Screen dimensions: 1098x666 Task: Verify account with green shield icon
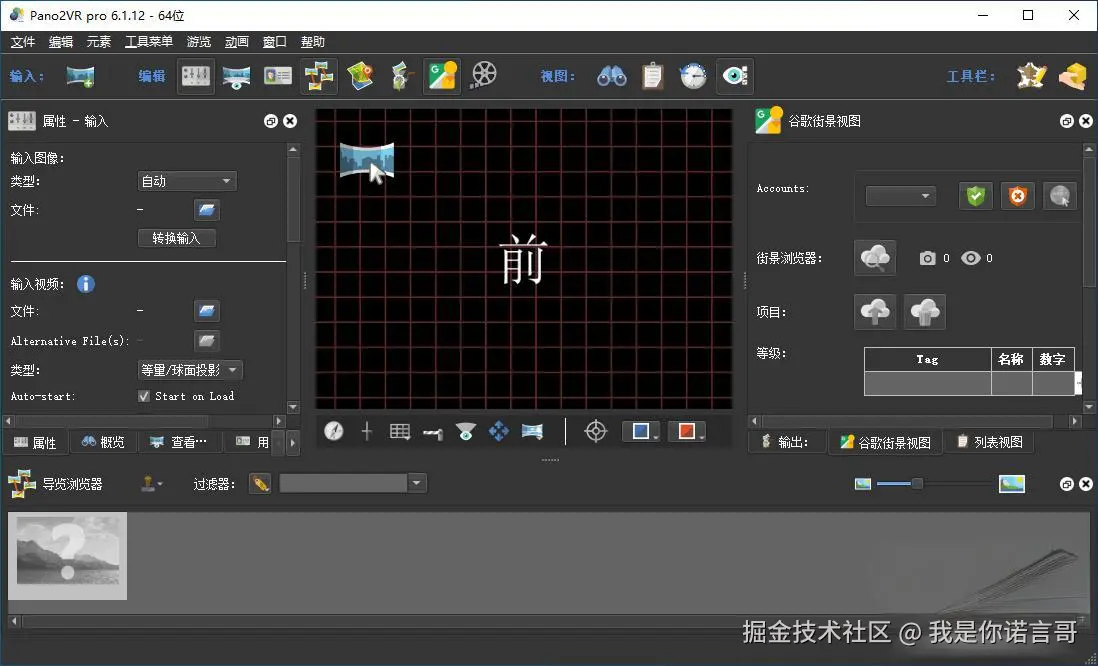(x=975, y=195)
